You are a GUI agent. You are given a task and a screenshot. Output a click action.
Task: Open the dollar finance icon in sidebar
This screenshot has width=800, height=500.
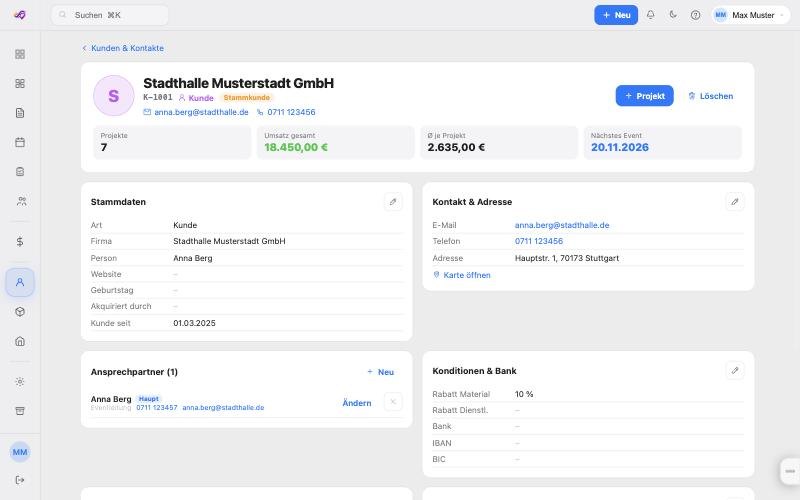(x=20, y=241)
